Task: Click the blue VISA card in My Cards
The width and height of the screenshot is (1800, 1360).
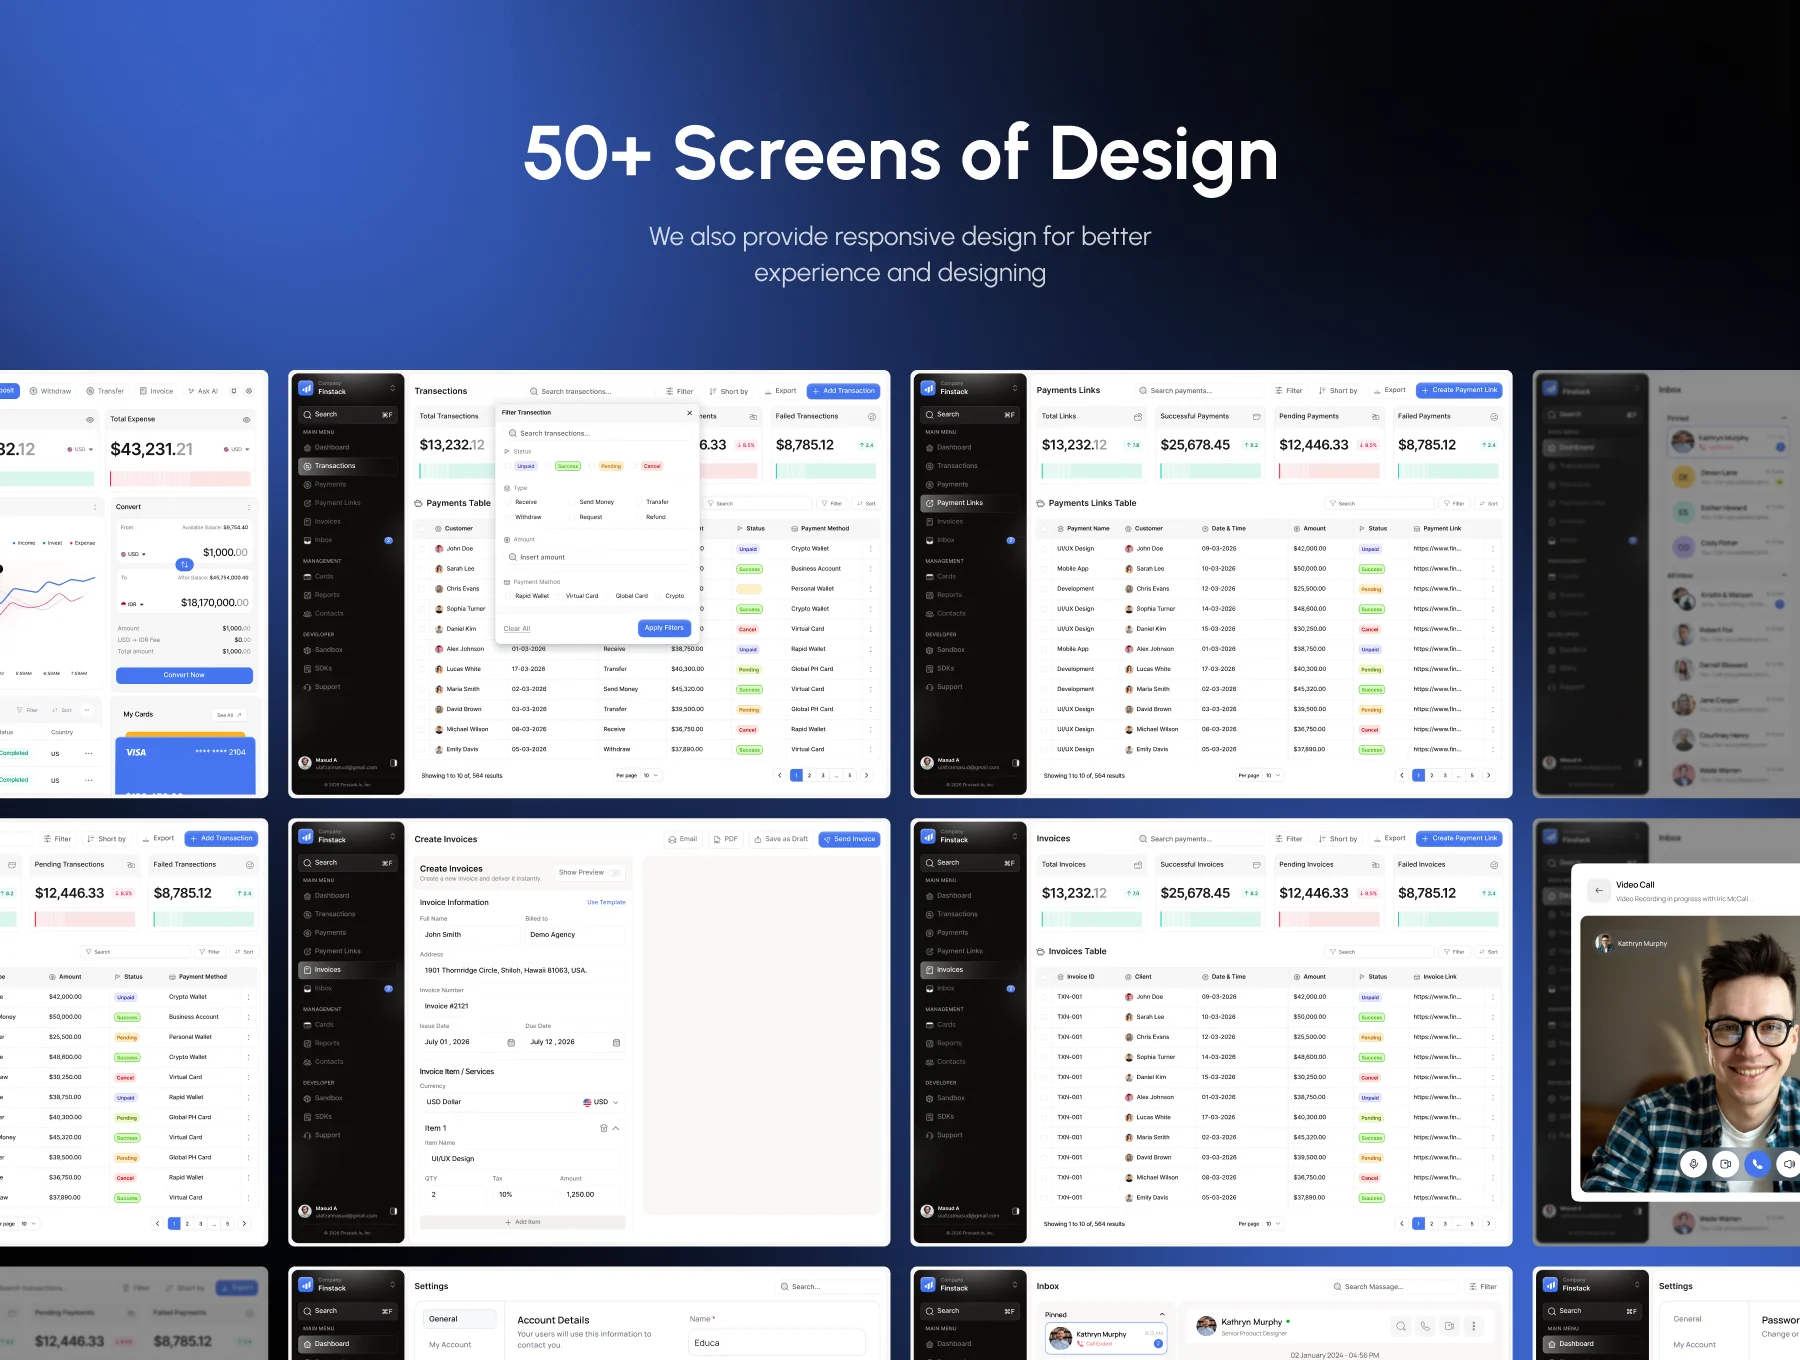Action: pos(186,766)
